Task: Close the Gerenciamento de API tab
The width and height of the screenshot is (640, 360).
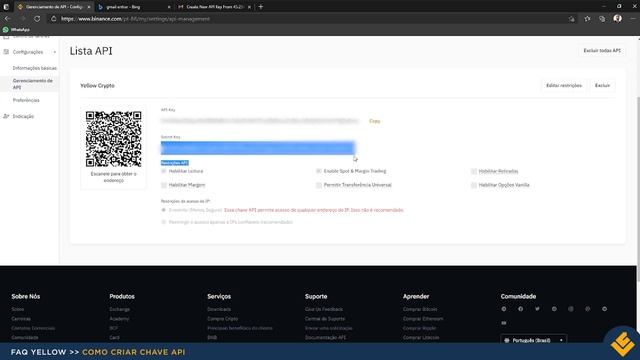Action: coord(89,7)
